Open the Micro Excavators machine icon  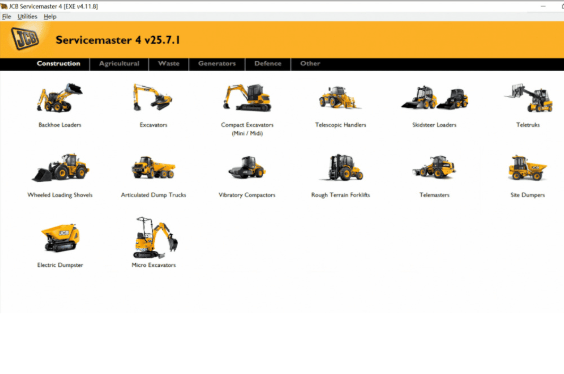[x=155, y=238]
